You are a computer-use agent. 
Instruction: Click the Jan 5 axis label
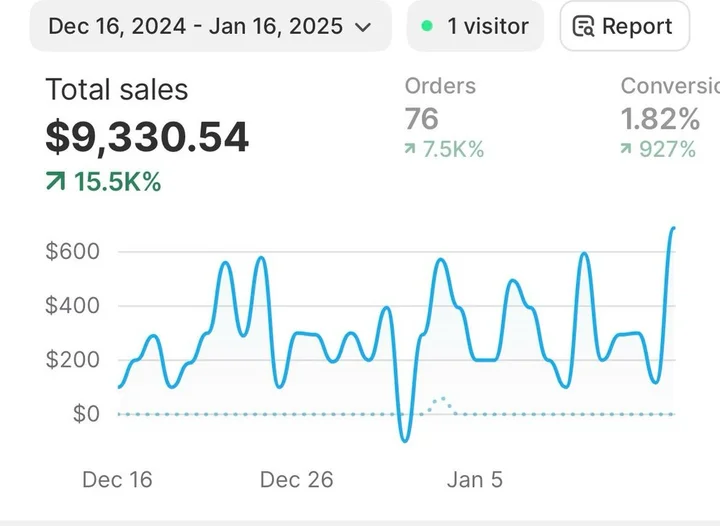pos(475,480)
